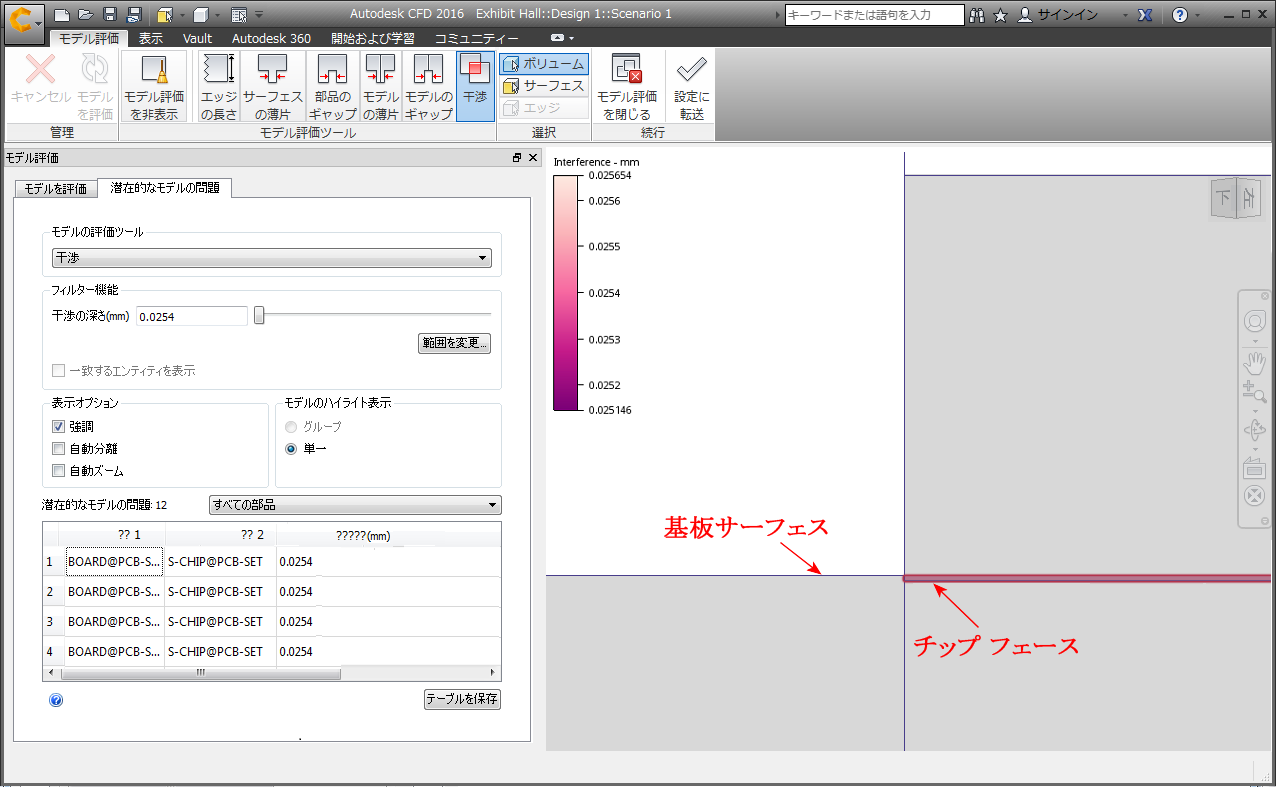Image resolution: width=1276 pixels, height=787 pixels.
Task: Select the Pan hand tool in navigation bar
Action: pyautogui.click(x=1254, y=362)
